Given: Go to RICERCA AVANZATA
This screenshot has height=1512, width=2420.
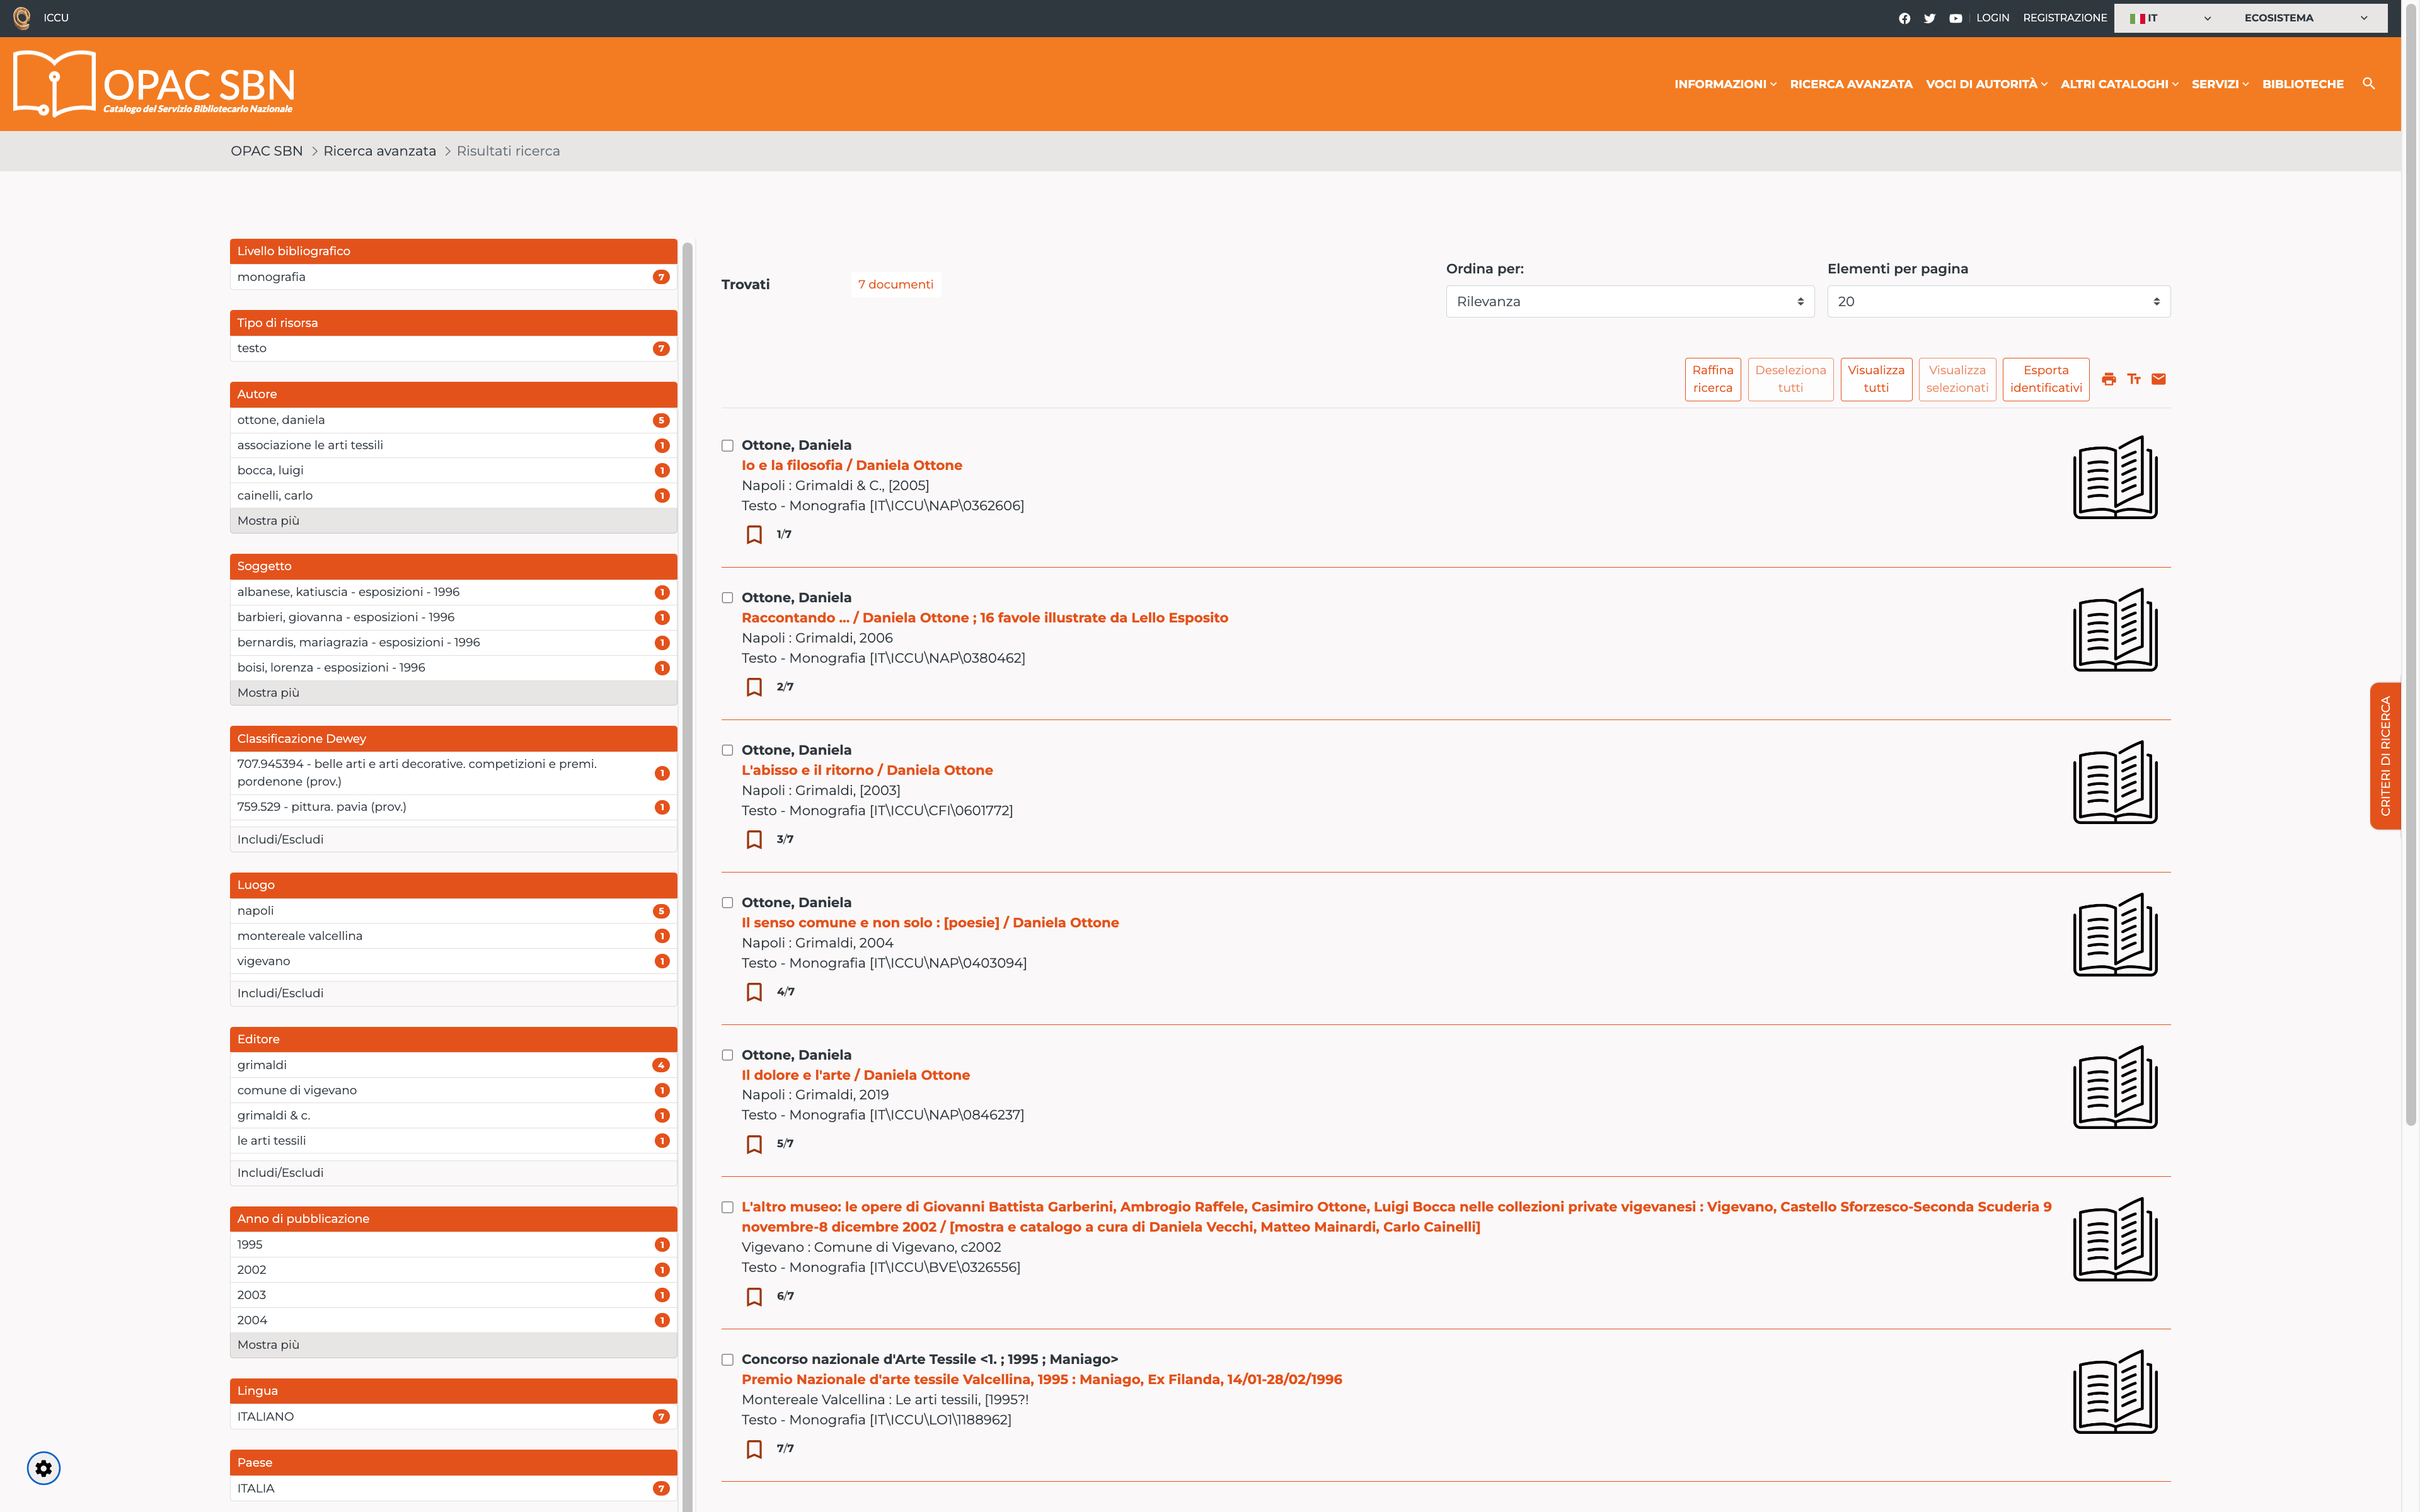Looking at the screenshot, I should point(1851,84).
